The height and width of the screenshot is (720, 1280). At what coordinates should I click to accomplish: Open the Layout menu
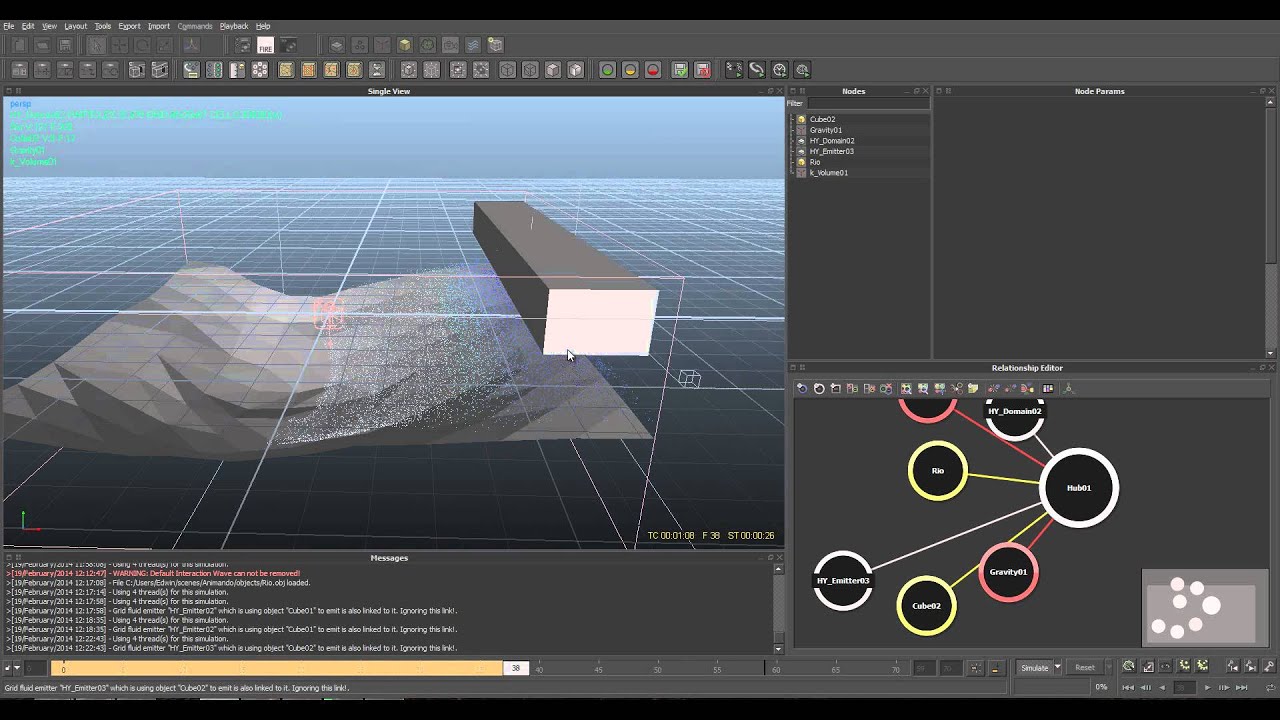point(75,26)
